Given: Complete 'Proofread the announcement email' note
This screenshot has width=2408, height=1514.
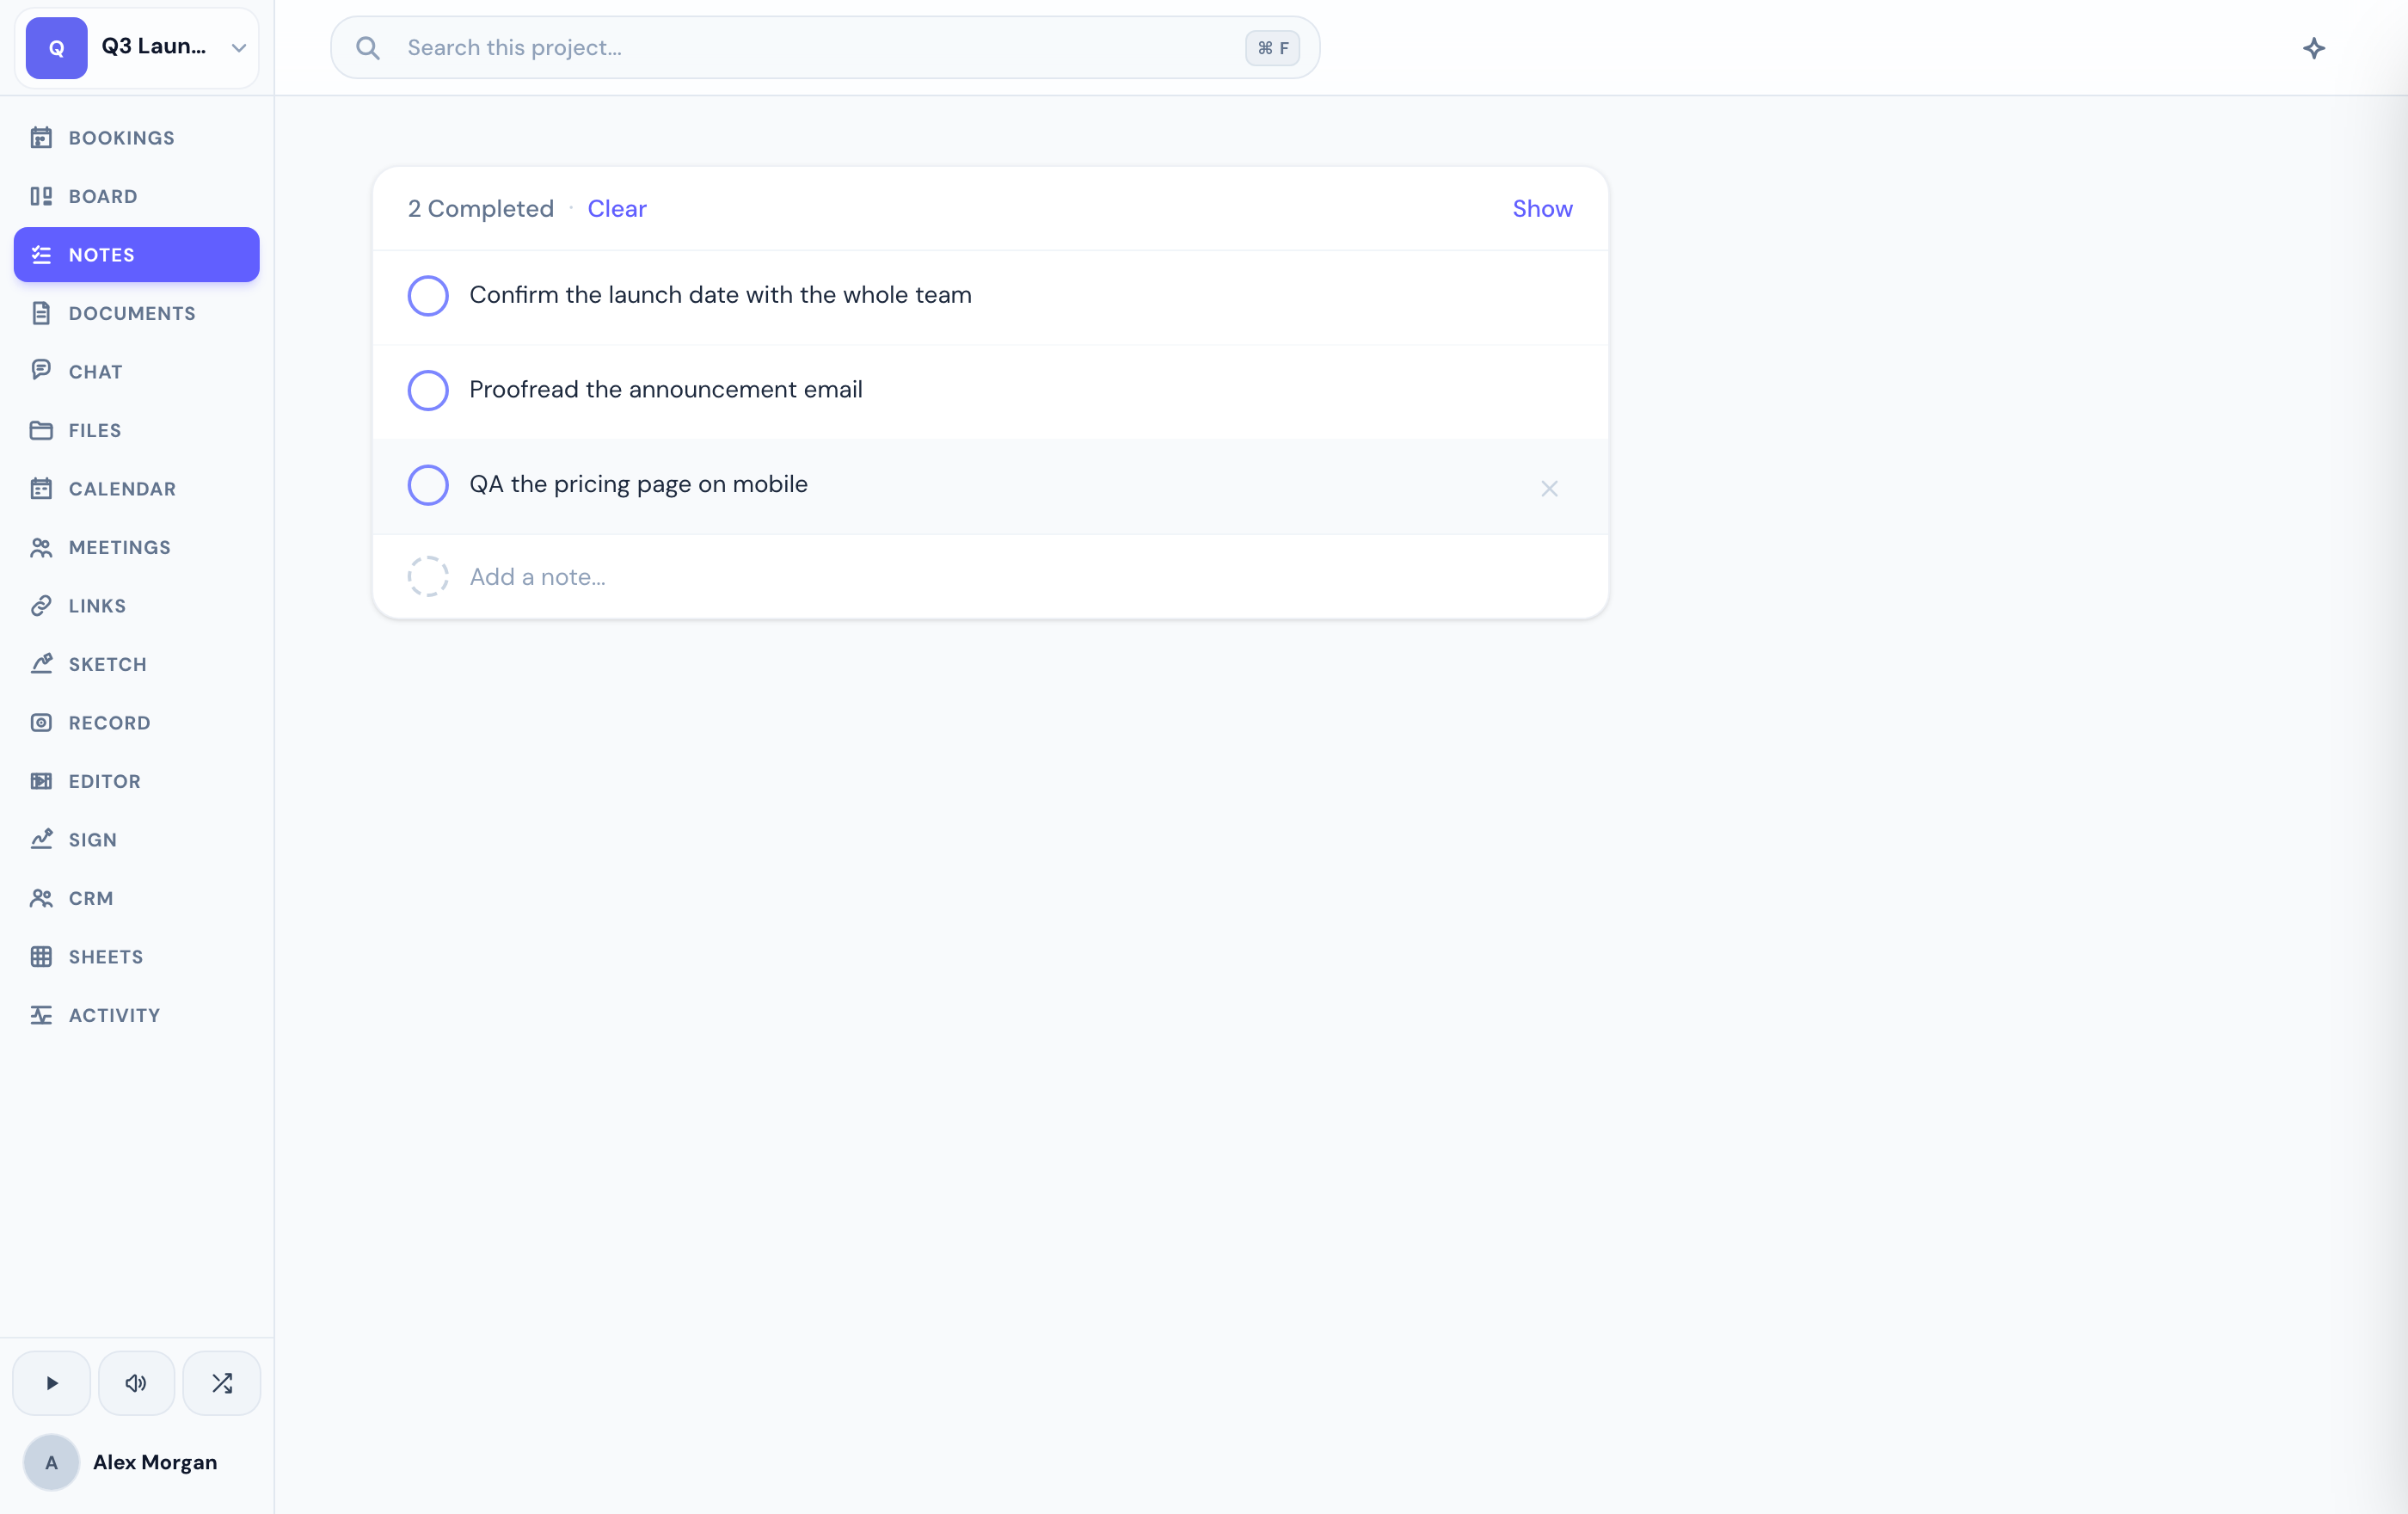Looking at the screenshot, I should click(428, 390).
